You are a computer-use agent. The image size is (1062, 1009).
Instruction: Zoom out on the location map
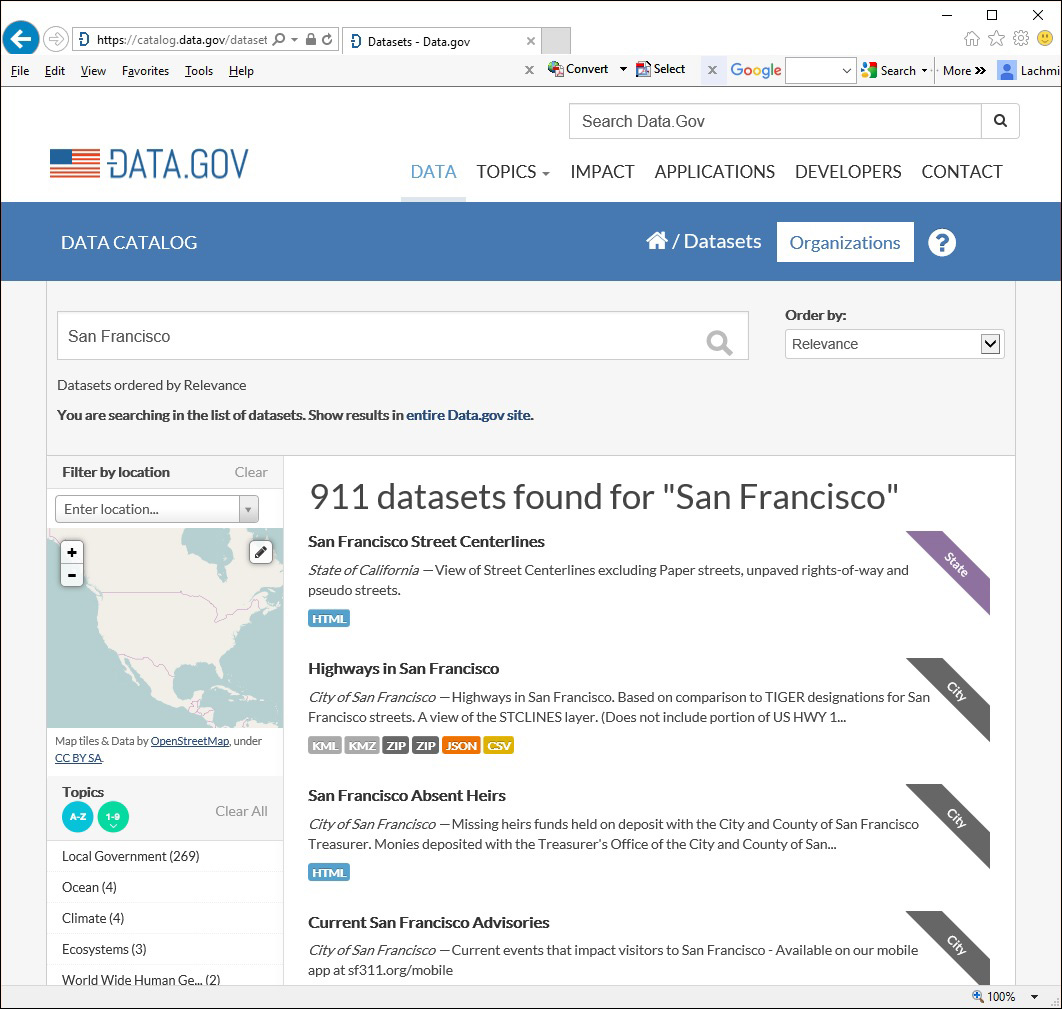click(x=72, y=575)
